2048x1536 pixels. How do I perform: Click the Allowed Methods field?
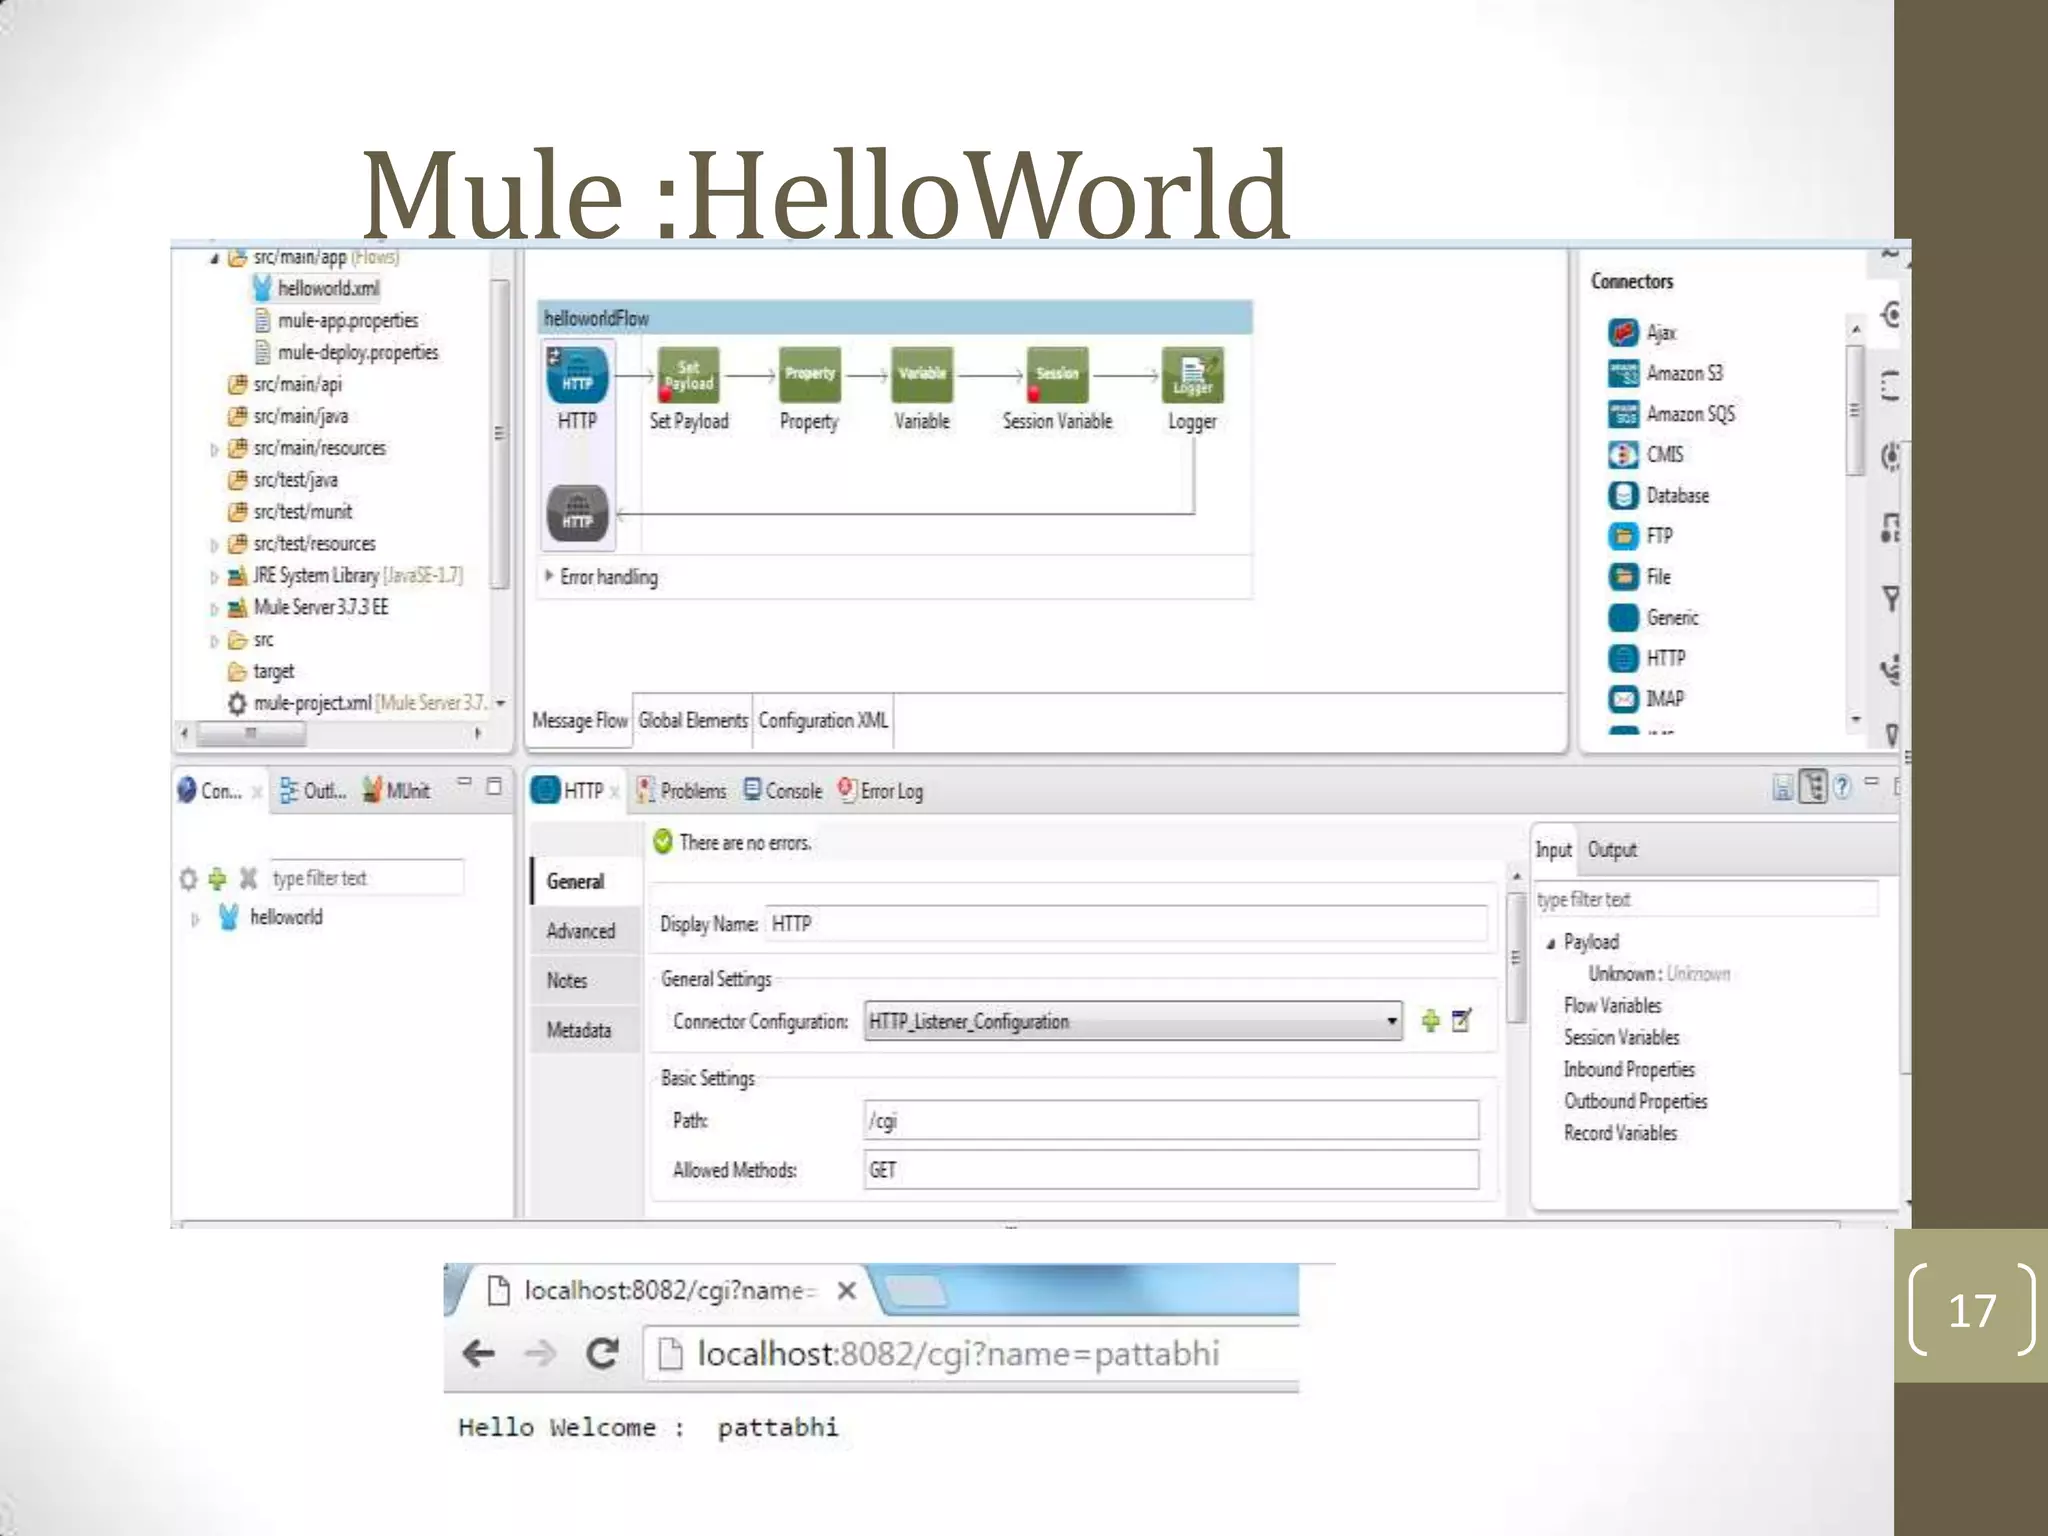(x=1171, y=1170)
